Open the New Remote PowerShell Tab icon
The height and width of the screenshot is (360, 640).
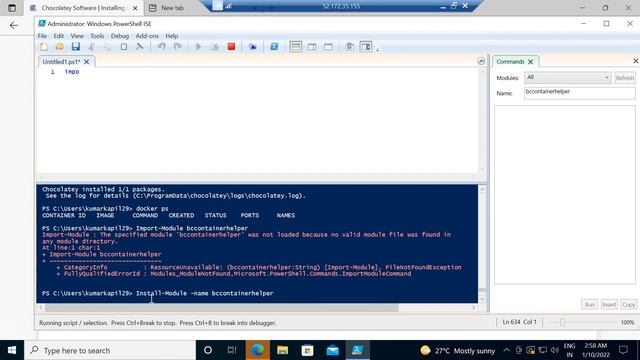point(253,47)
